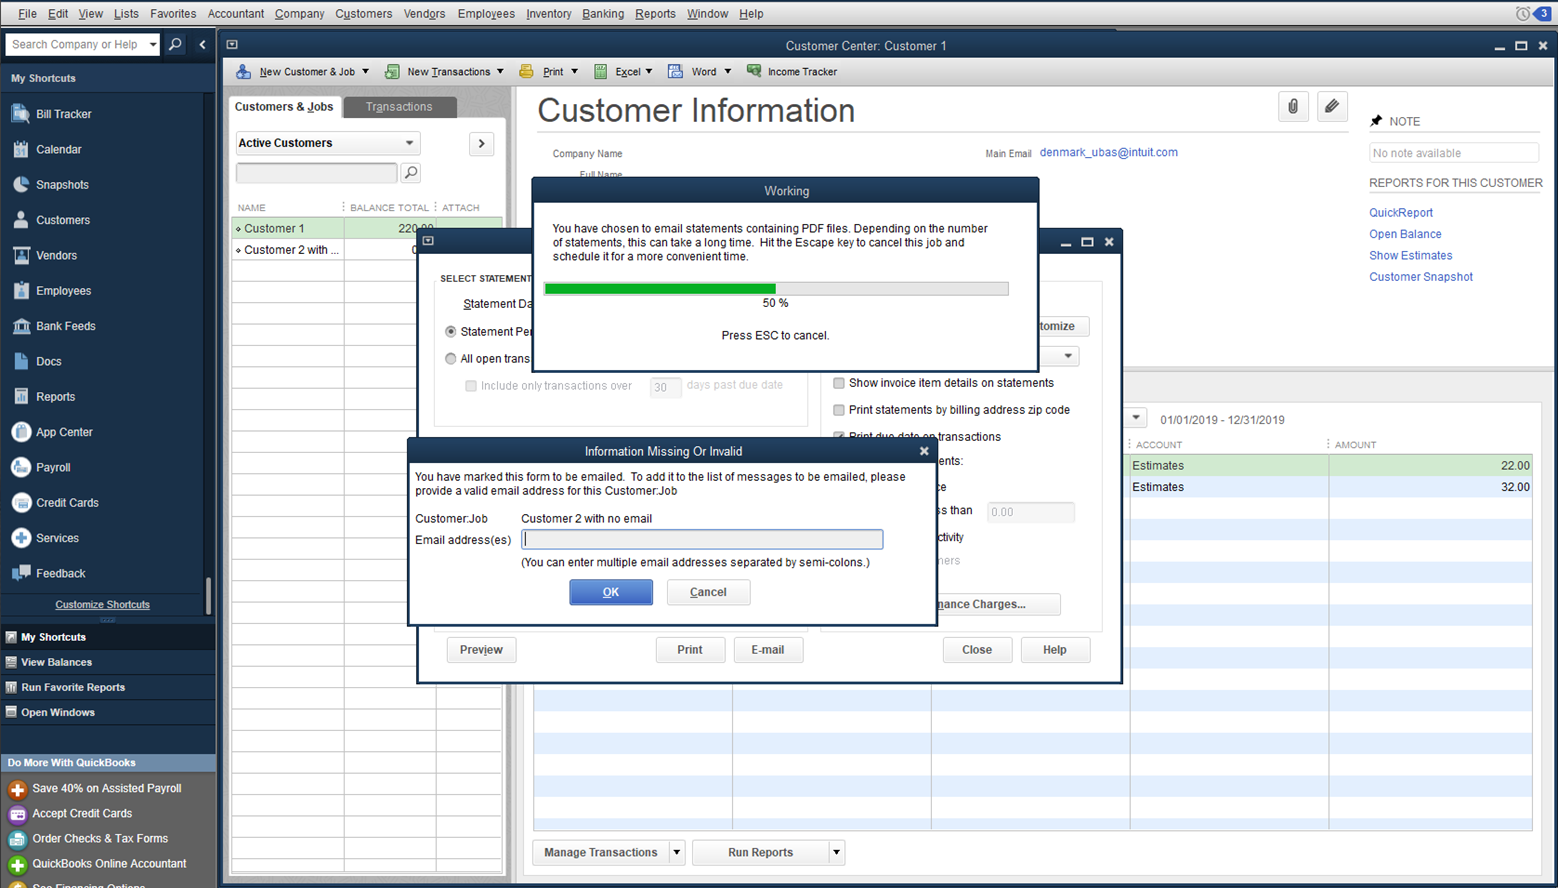This screenshot has width=1558, height=888.
Task: Enable Print statements by billing address zip code
Action: (x=839, y=410)
